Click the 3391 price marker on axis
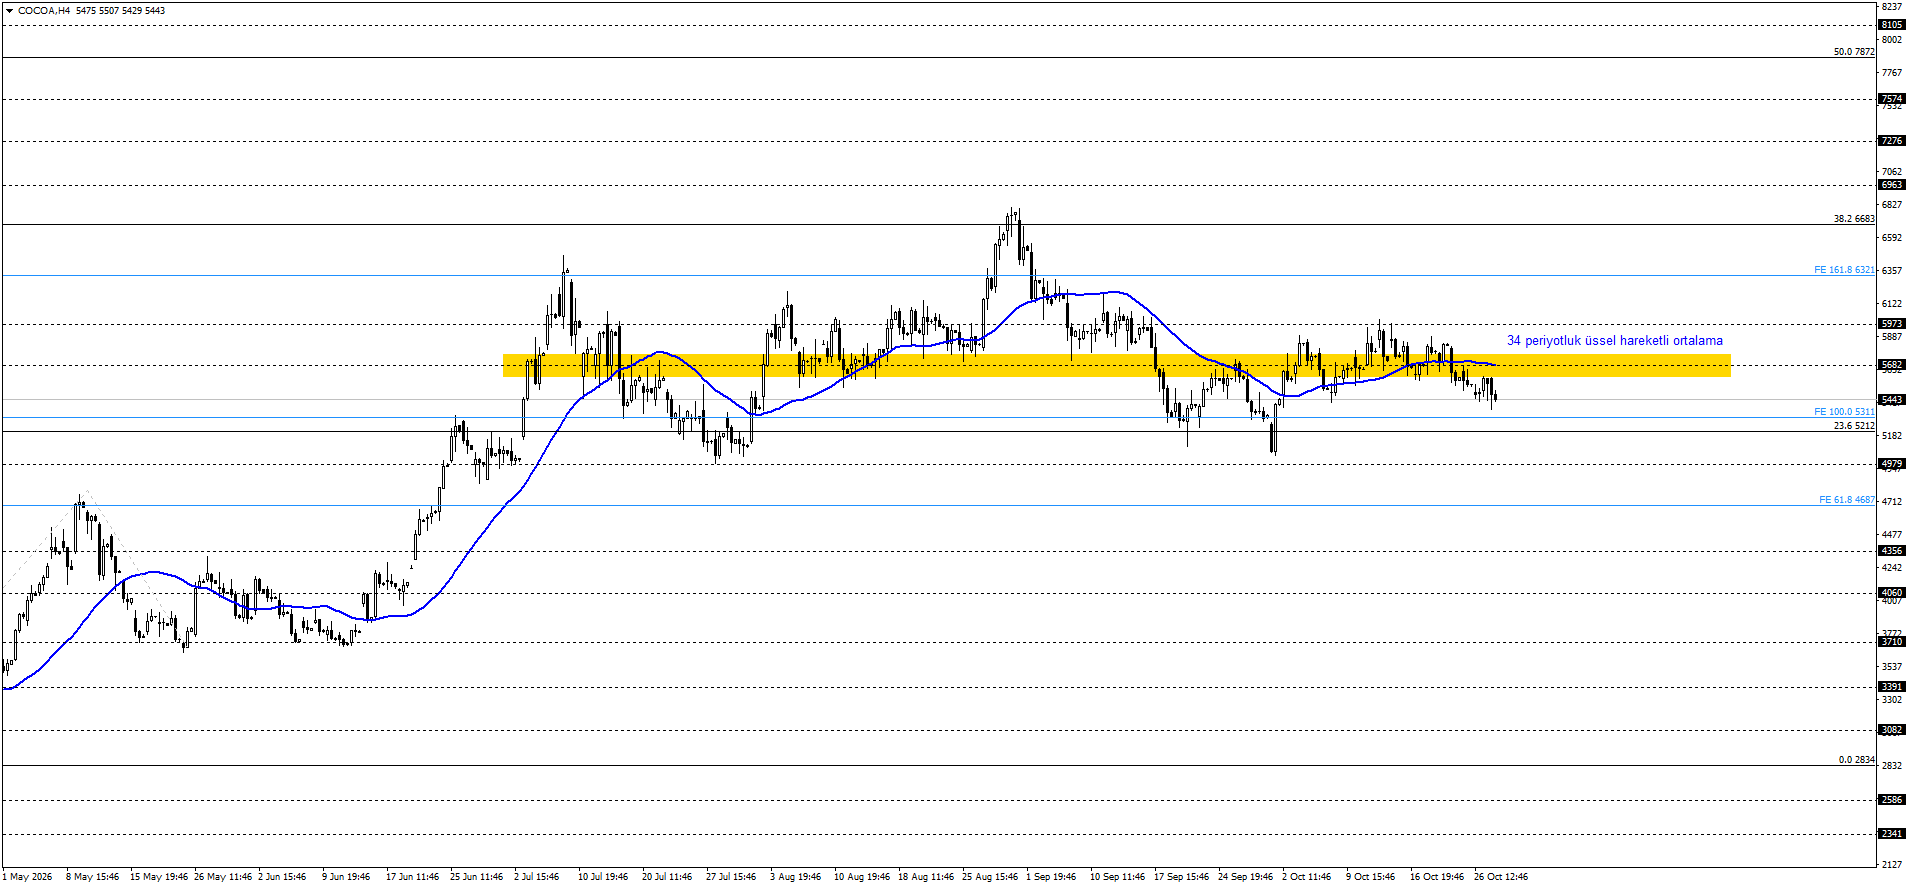Screen dimensions: 1916x888 (1892, 687)
